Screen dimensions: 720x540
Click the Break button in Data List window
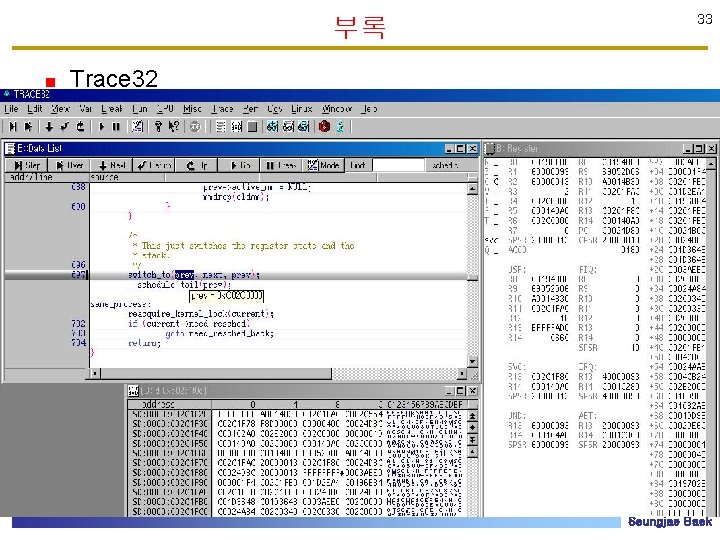coord(281,165)
